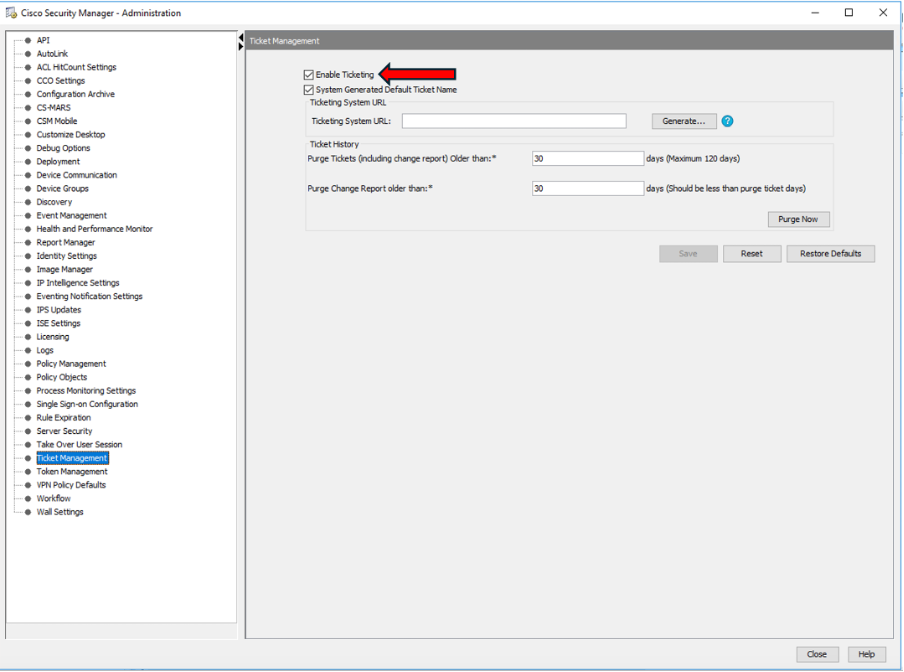Click the Purge Now button
Screen dimensions: 904x672
tap(798, 220)
